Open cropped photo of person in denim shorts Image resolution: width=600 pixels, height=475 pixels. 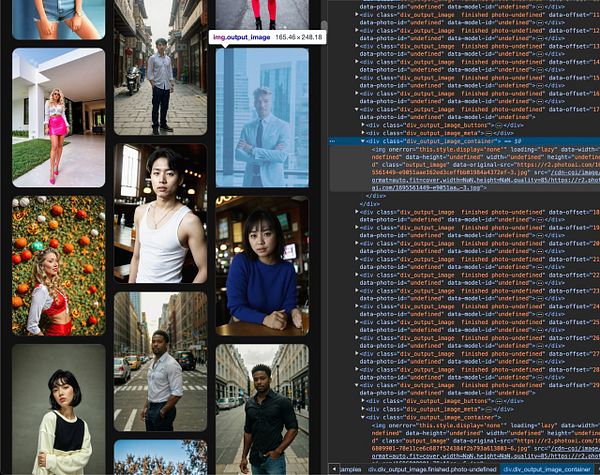tap(59, 19)
